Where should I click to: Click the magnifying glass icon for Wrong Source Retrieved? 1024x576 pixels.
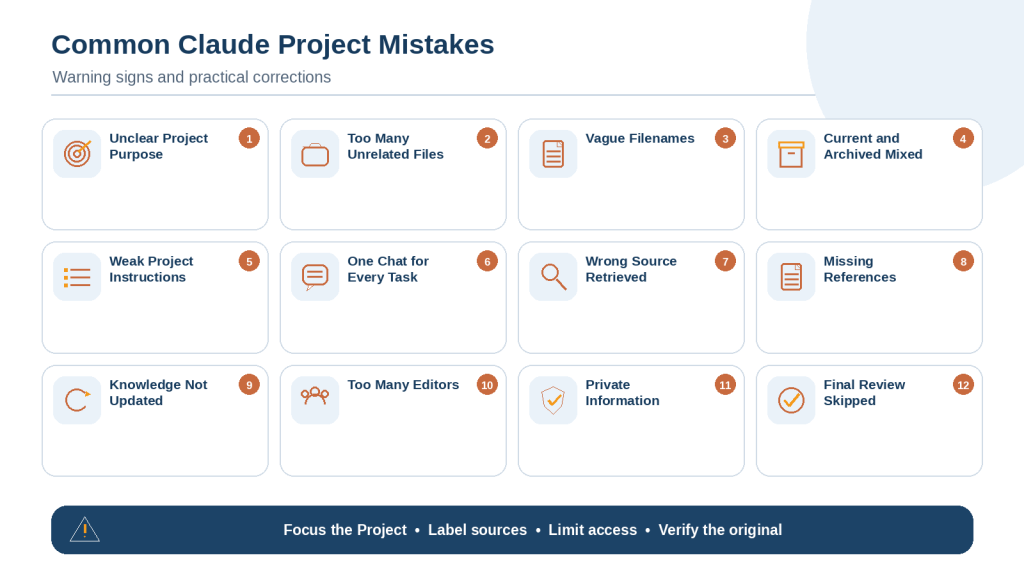[553, 277]
